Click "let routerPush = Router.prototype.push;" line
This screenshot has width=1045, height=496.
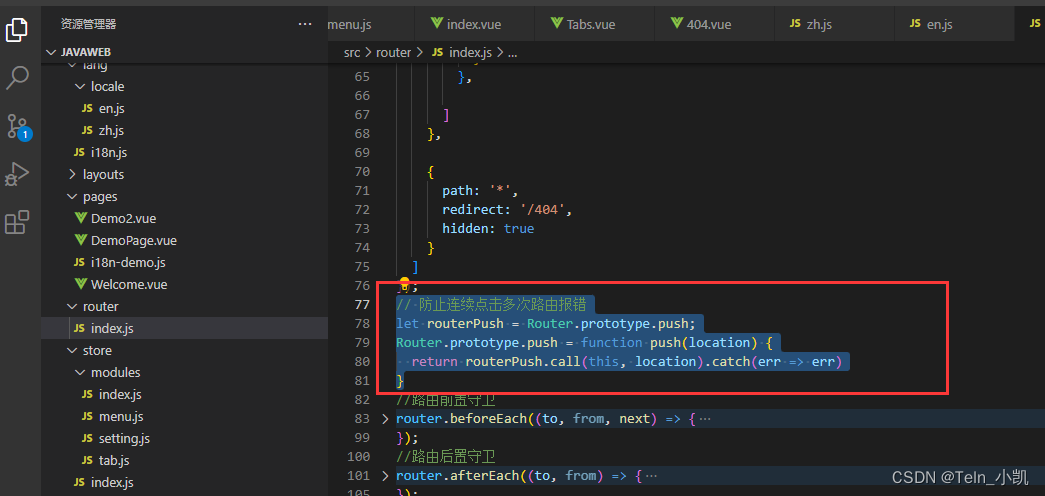[546, 324]
